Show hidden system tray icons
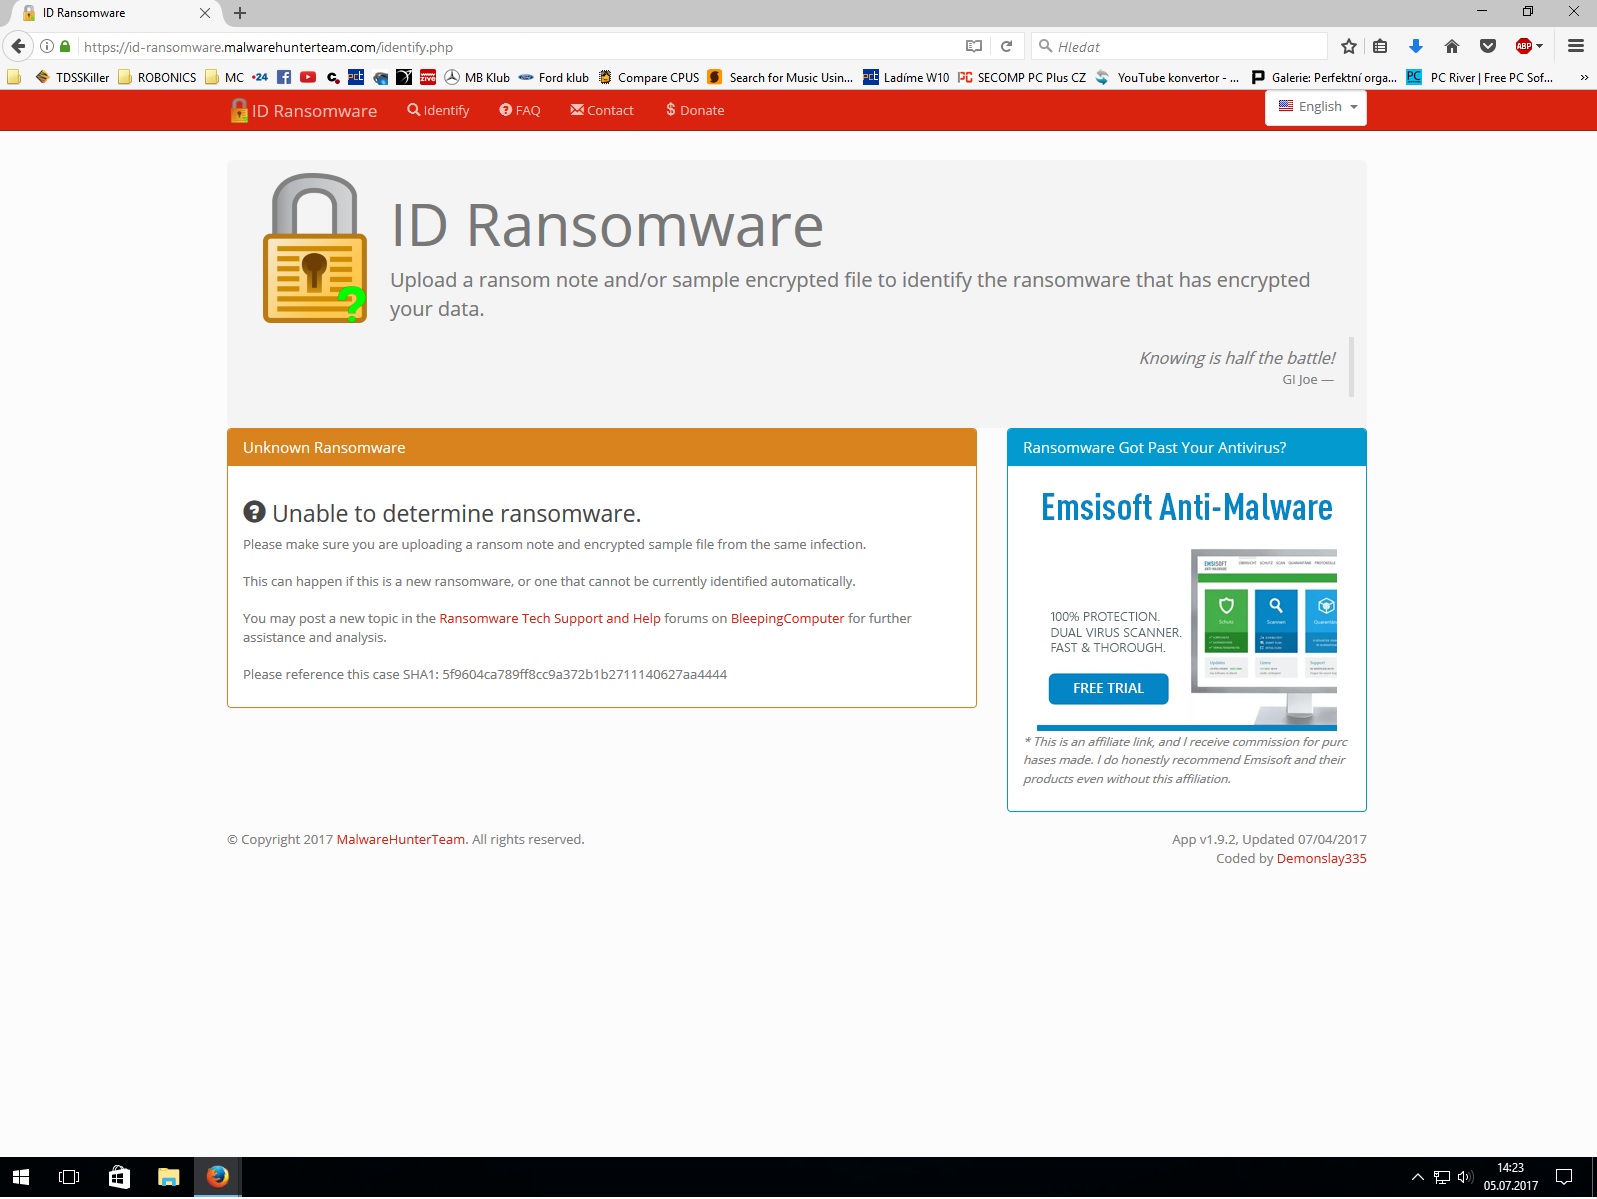The width and height of the screenshot is (1597, 1199). [x=1417, y=1177]
